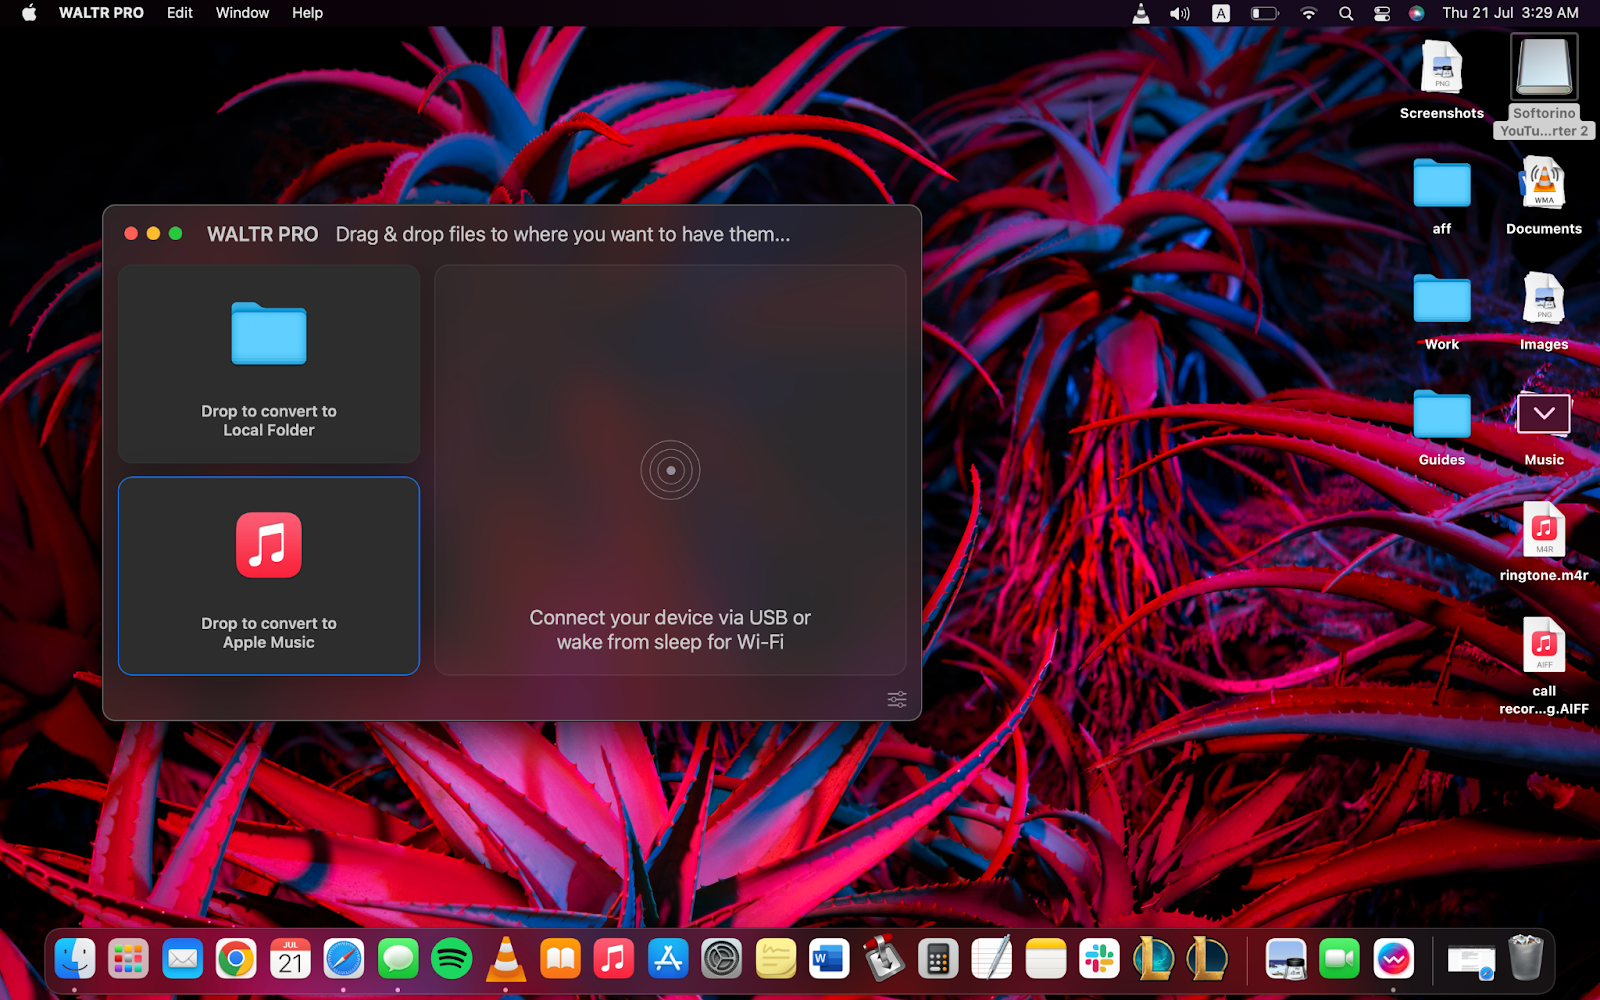
Task: Launch FaceTime from the Dock
Action: (1340, 960)
